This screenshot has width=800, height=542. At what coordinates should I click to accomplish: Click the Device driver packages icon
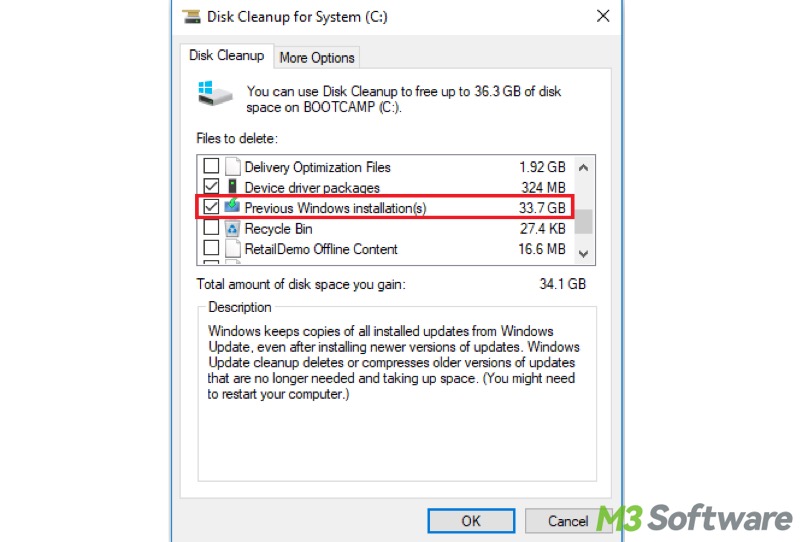tap(233, 187)
